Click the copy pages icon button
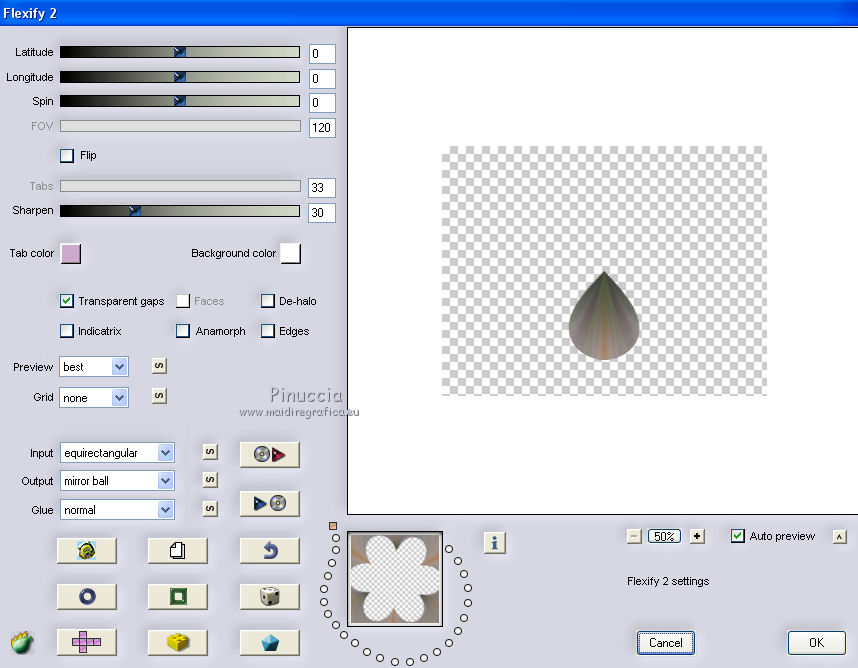 pos(178,550)
